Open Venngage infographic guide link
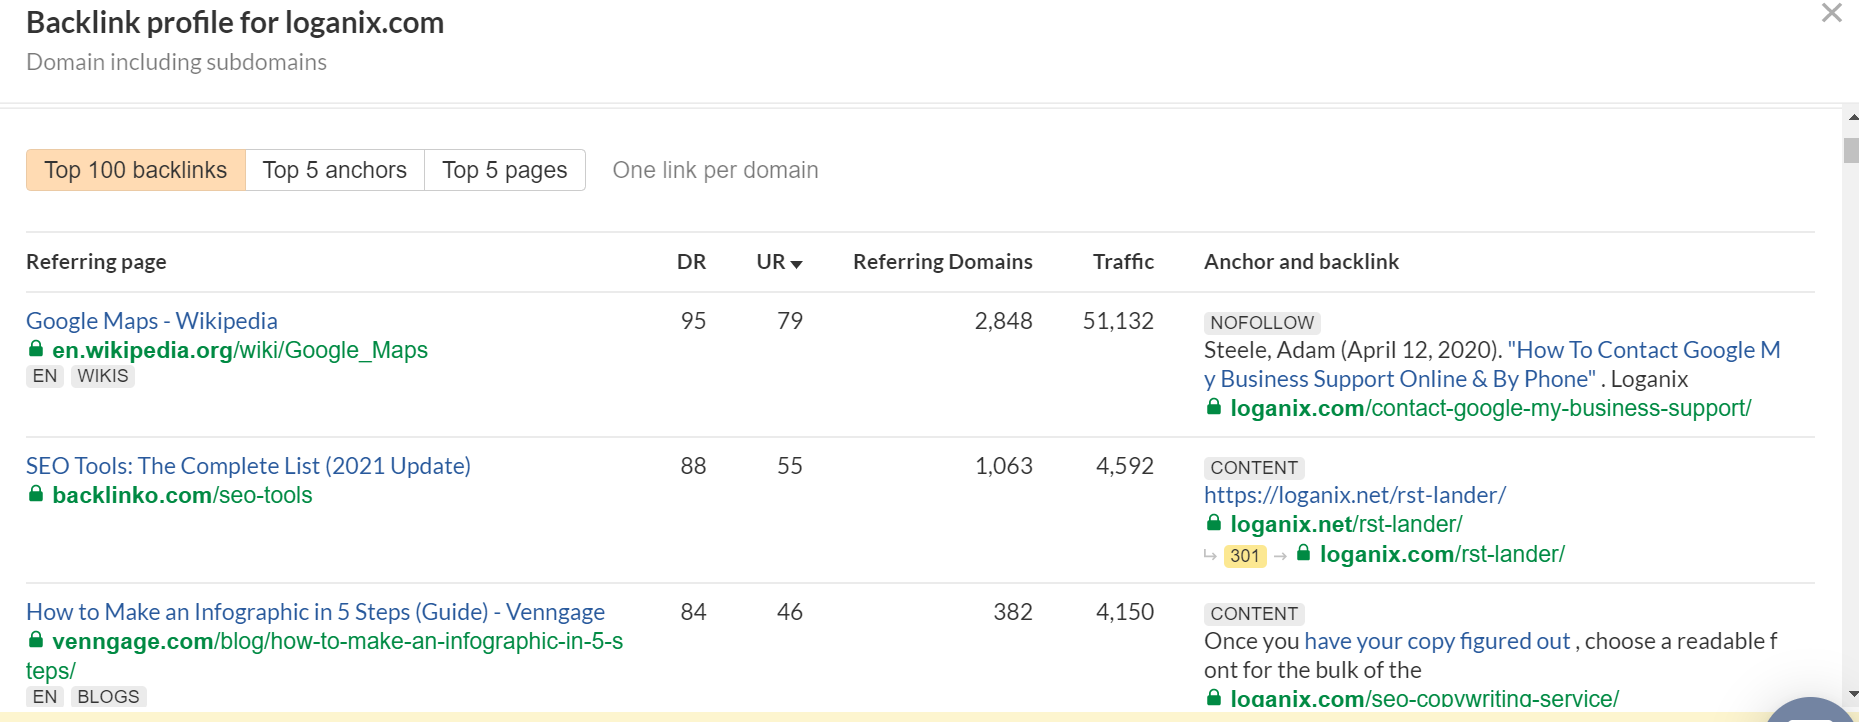Screen dimensions: 1859x722 click(x=315, y=612)
